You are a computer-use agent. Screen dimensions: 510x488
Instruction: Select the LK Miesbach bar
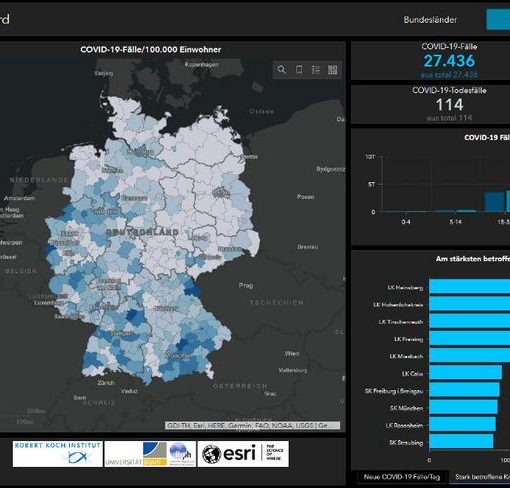[x=469, y=356]
